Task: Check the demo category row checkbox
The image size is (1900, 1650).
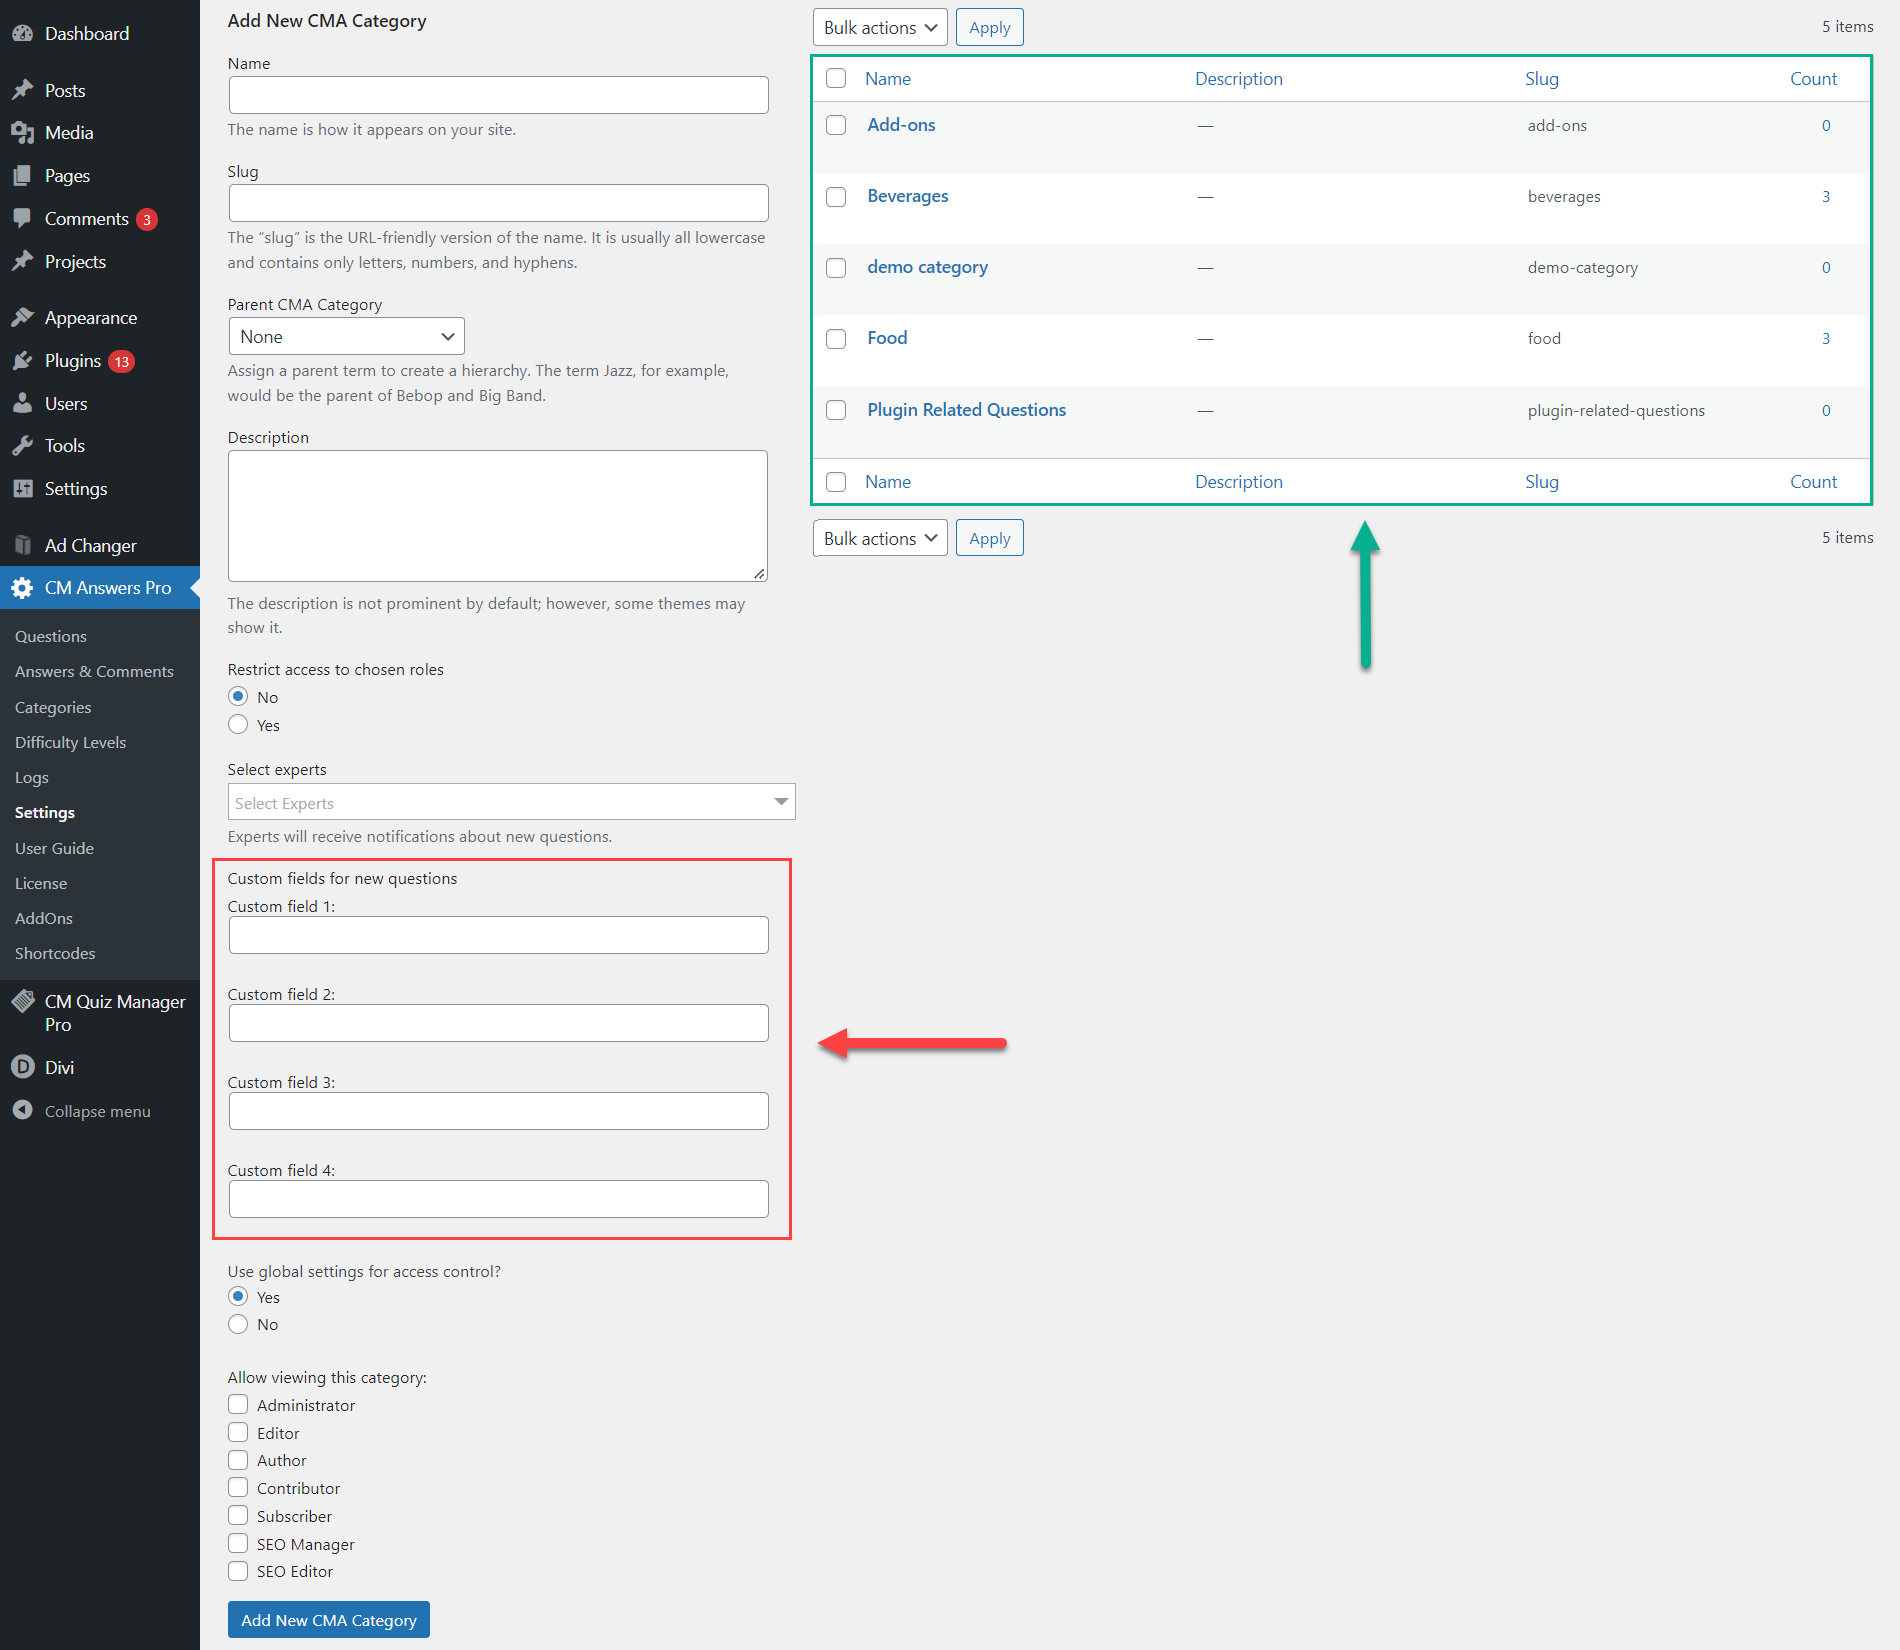Action: click(x=836, y=268)
